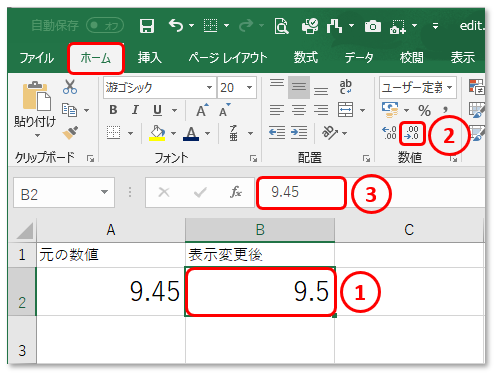
Task: Open the font name dropdown 游ゴシック
Action: 209,88
